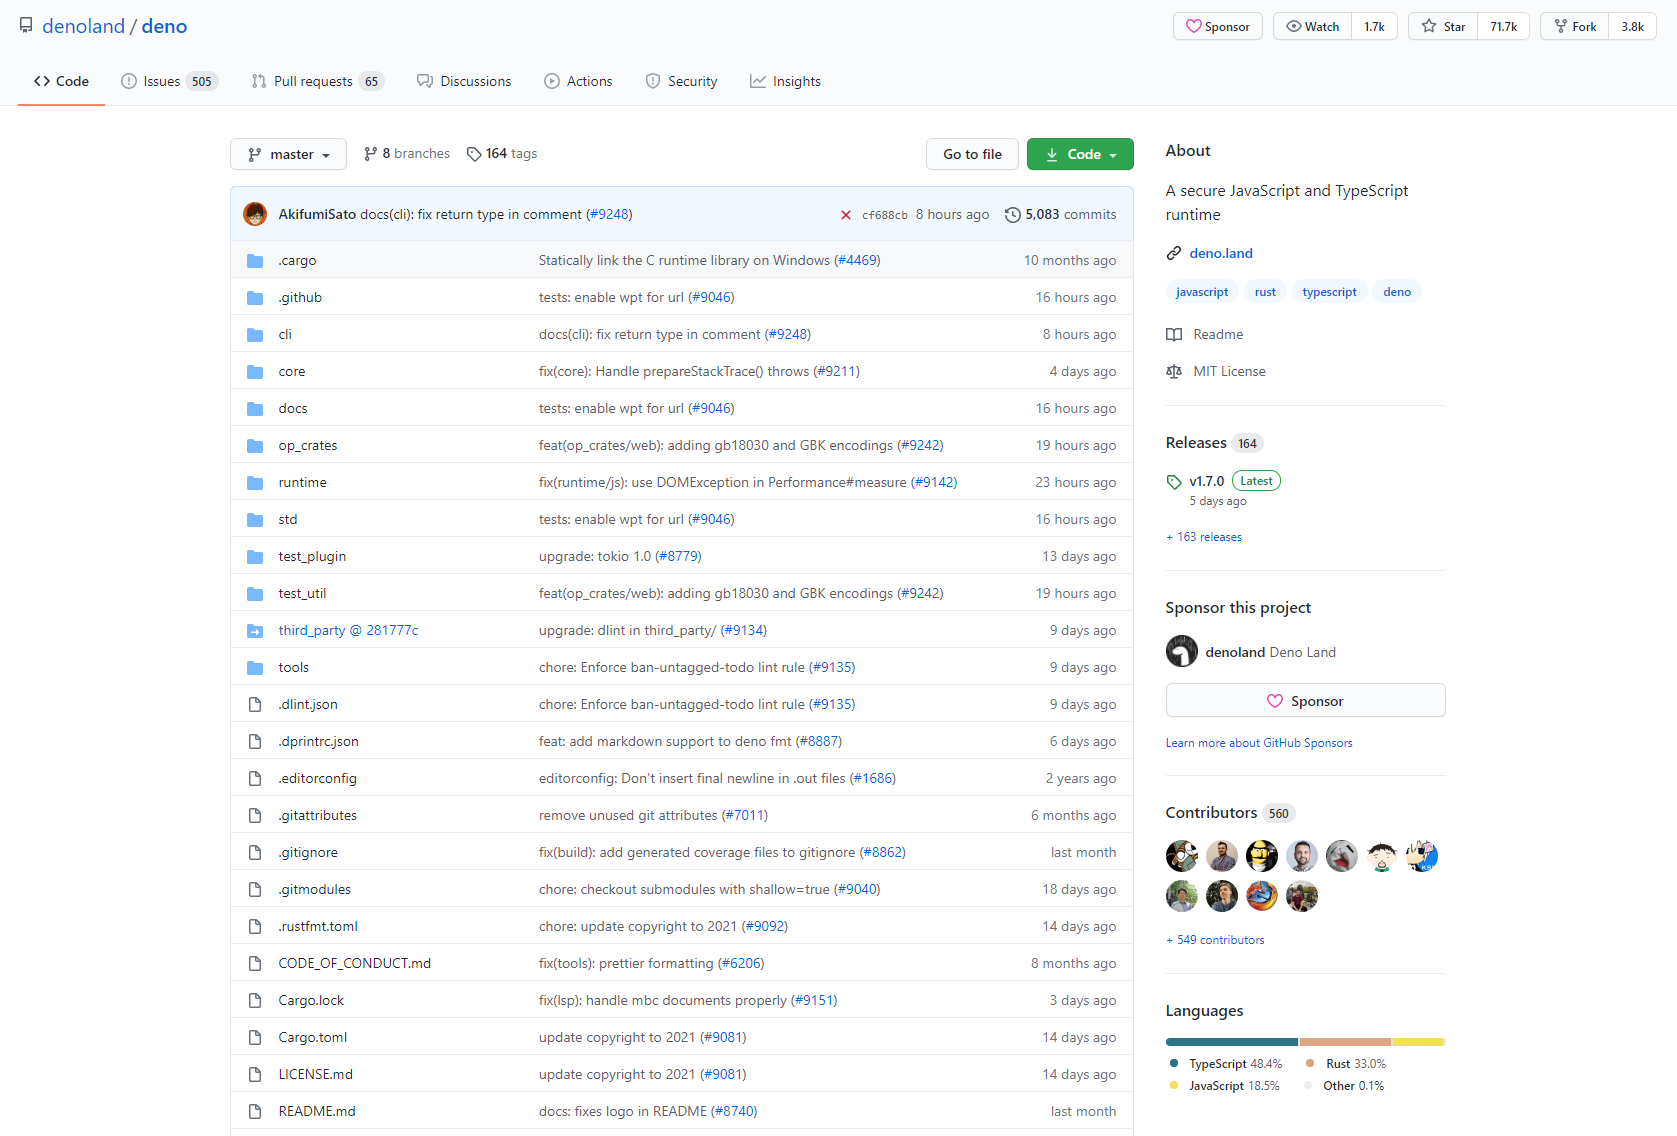
Task: Click the MIT License scale icon
Action: 1174,372
